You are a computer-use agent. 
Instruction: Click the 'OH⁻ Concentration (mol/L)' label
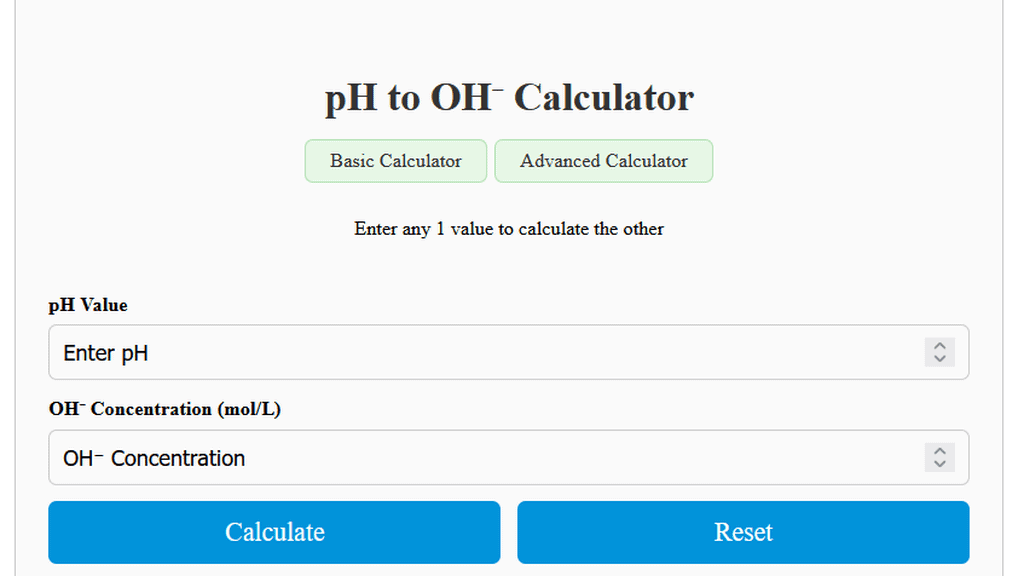click(165, 409)
